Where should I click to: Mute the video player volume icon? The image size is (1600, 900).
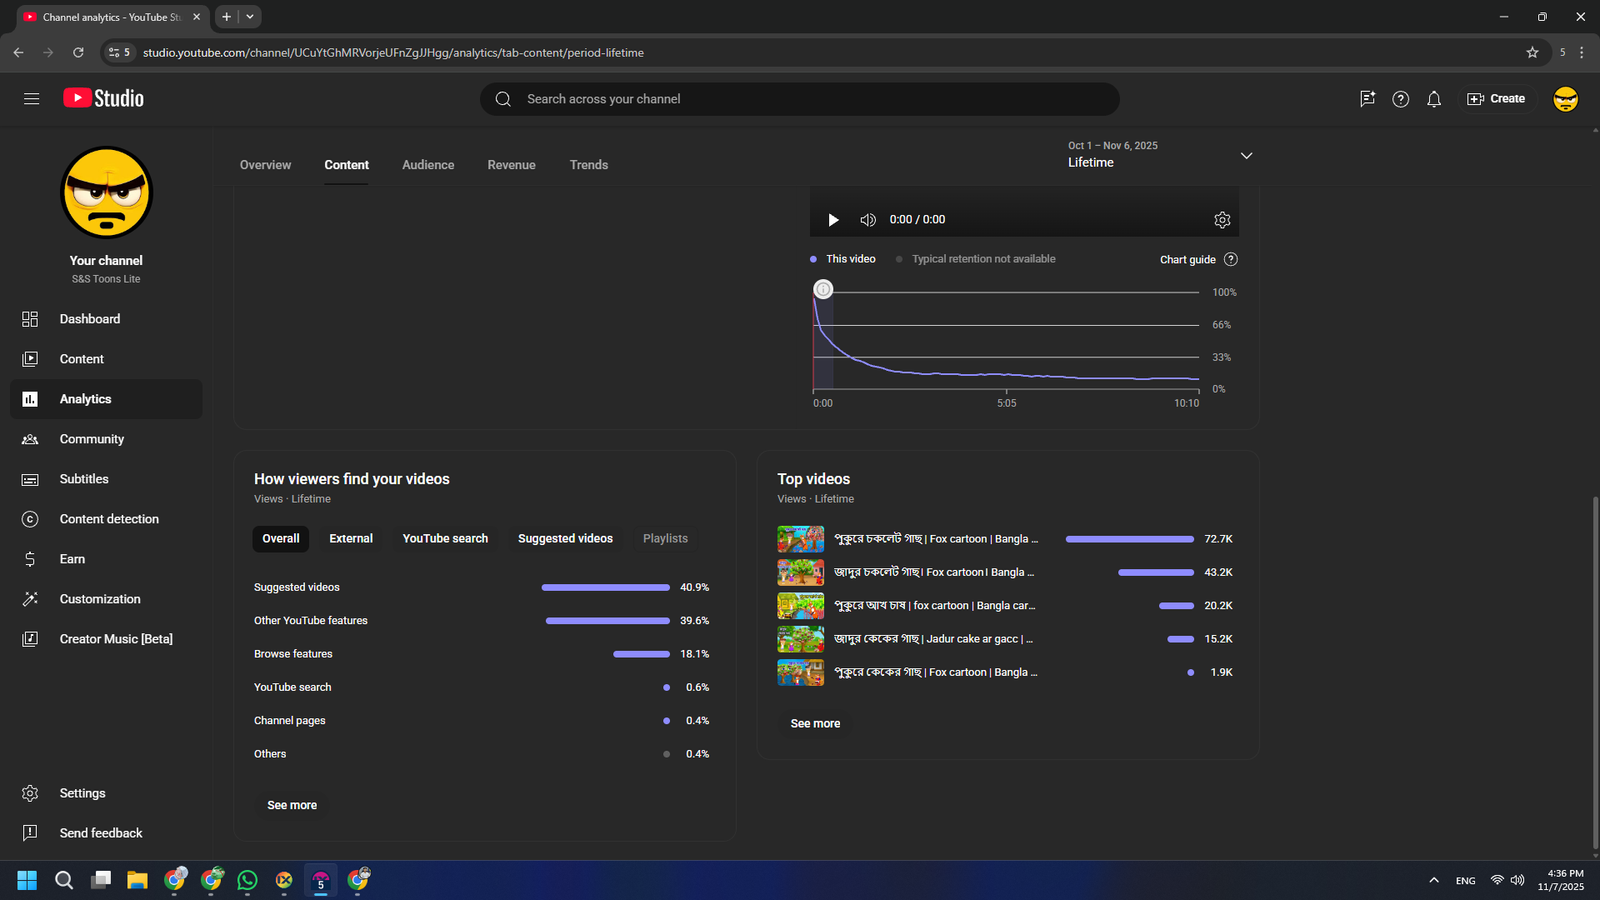868,220
